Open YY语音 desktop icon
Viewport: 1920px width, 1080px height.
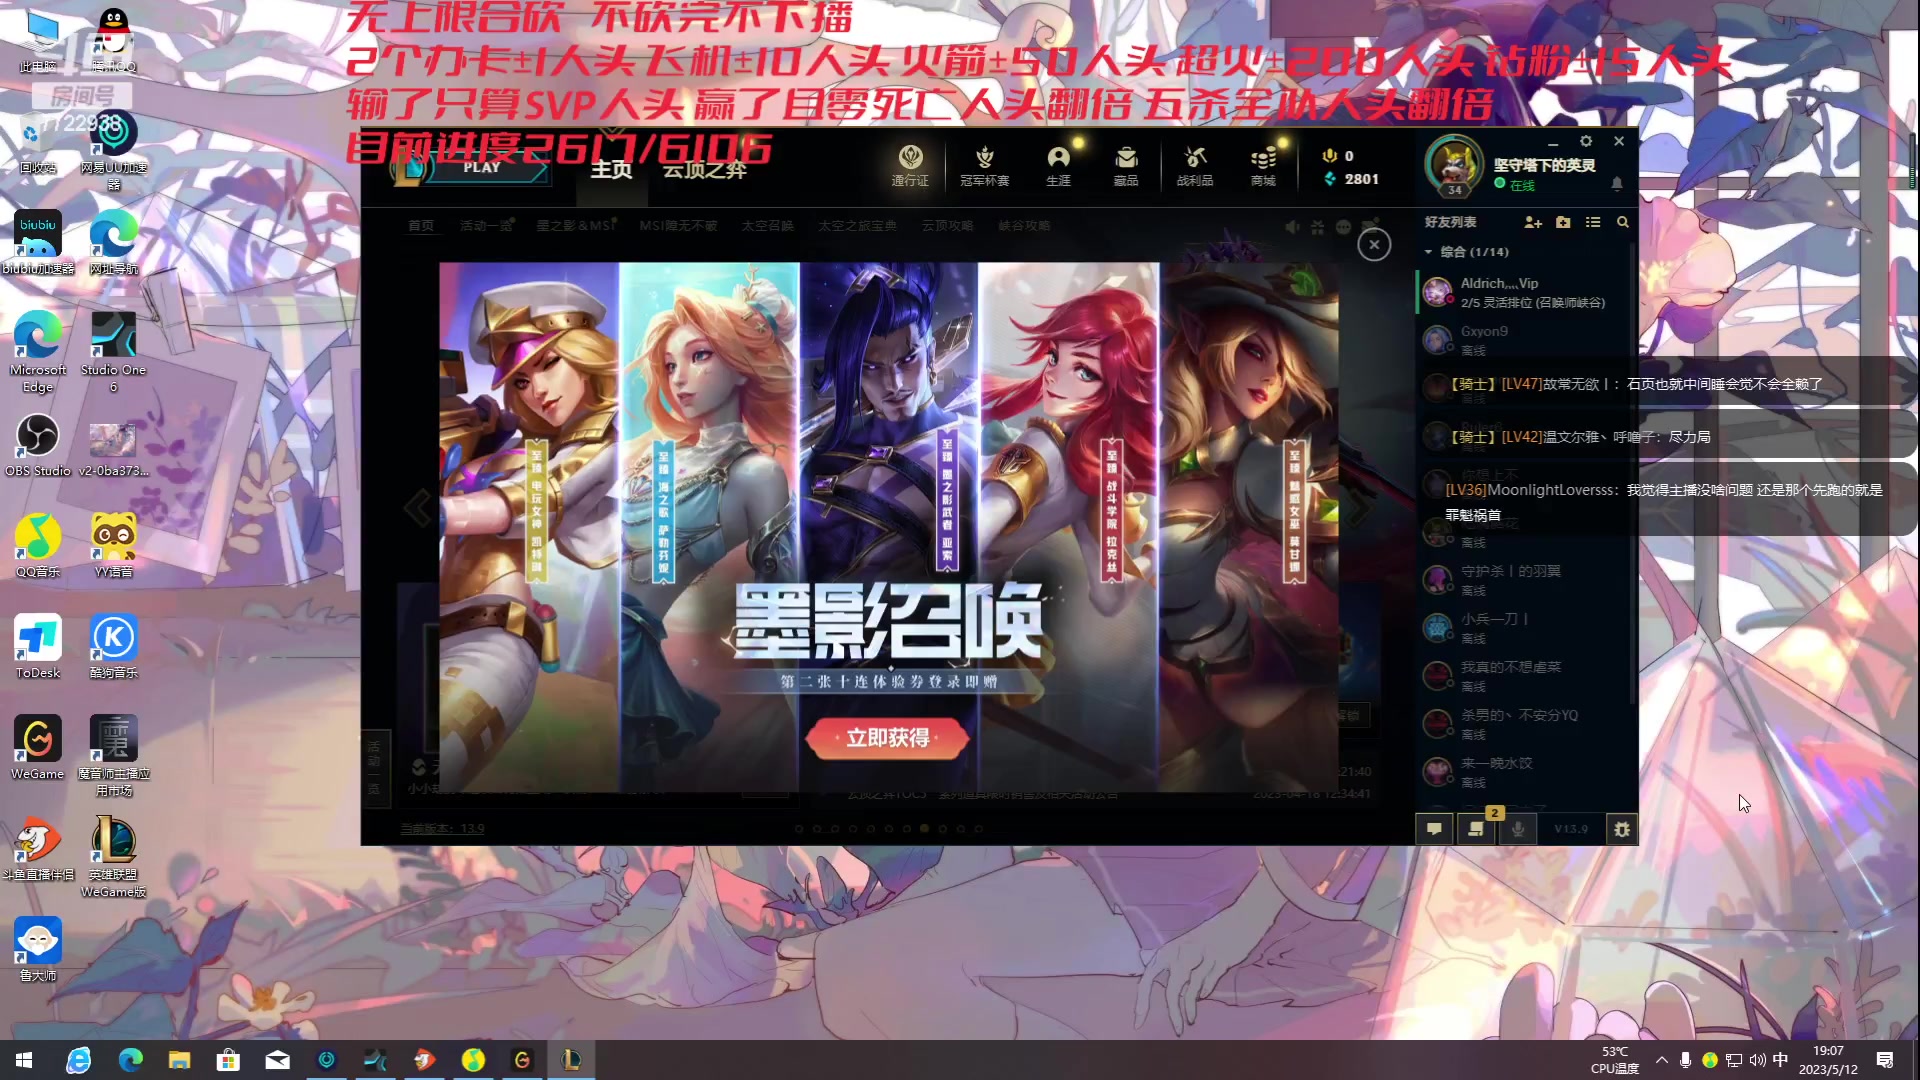[x=114, y=546]
